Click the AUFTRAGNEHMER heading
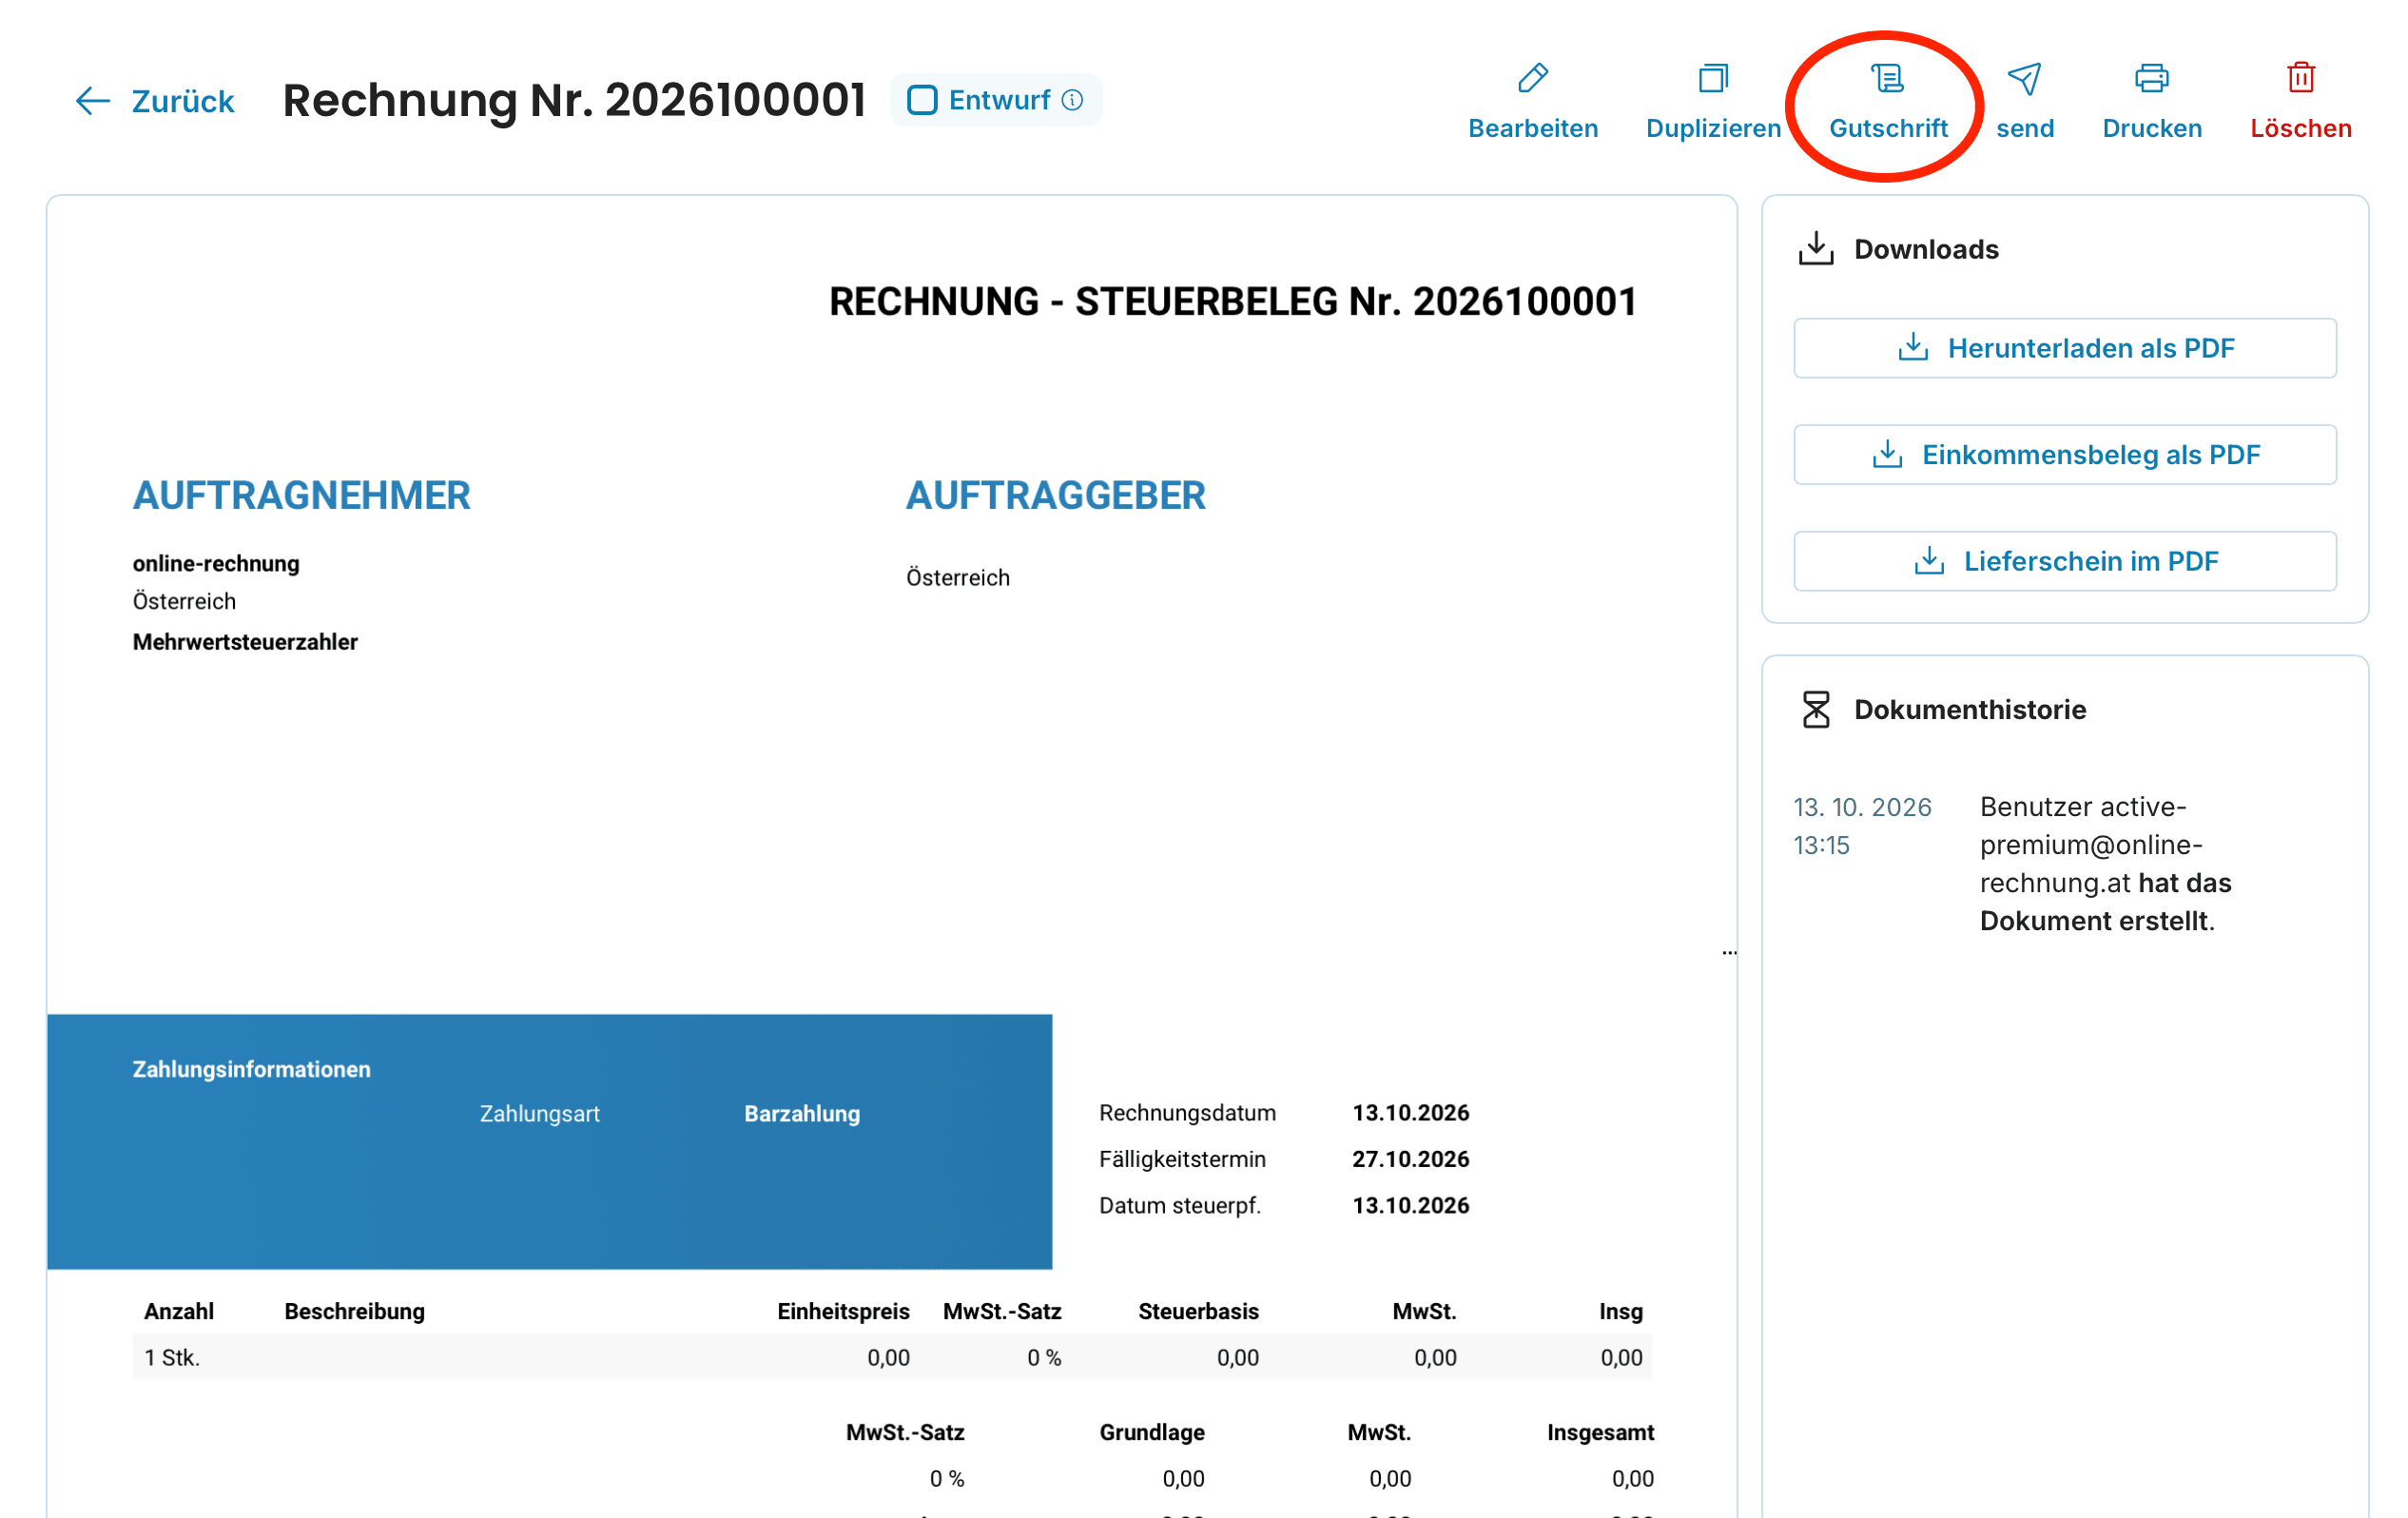Image resolution: width=2408 pixels, height=1518 pixels. (301, 496)
